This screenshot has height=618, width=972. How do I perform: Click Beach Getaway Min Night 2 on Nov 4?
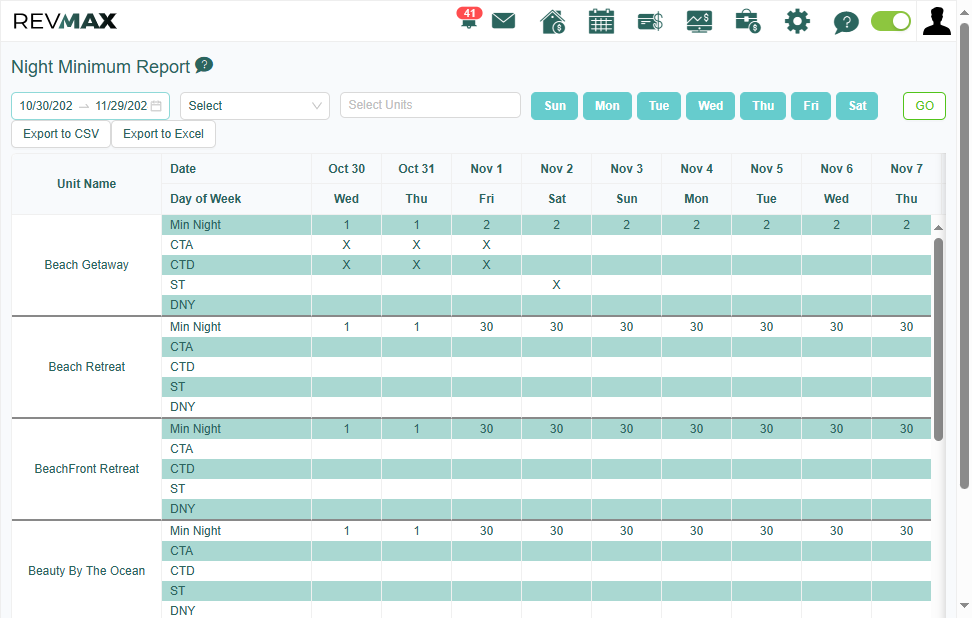coord(697,225)
